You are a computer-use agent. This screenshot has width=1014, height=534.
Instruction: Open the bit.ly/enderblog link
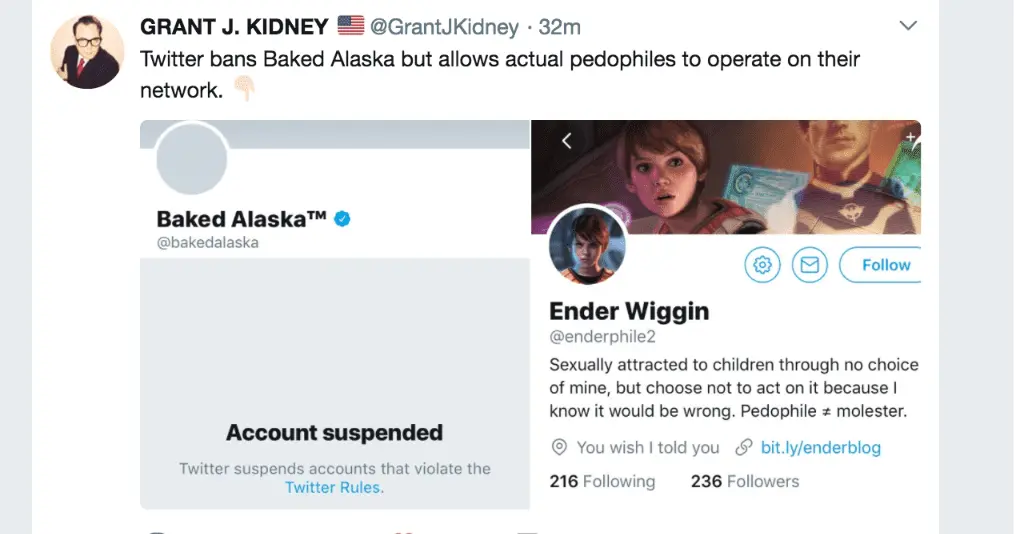pos(820,447)
